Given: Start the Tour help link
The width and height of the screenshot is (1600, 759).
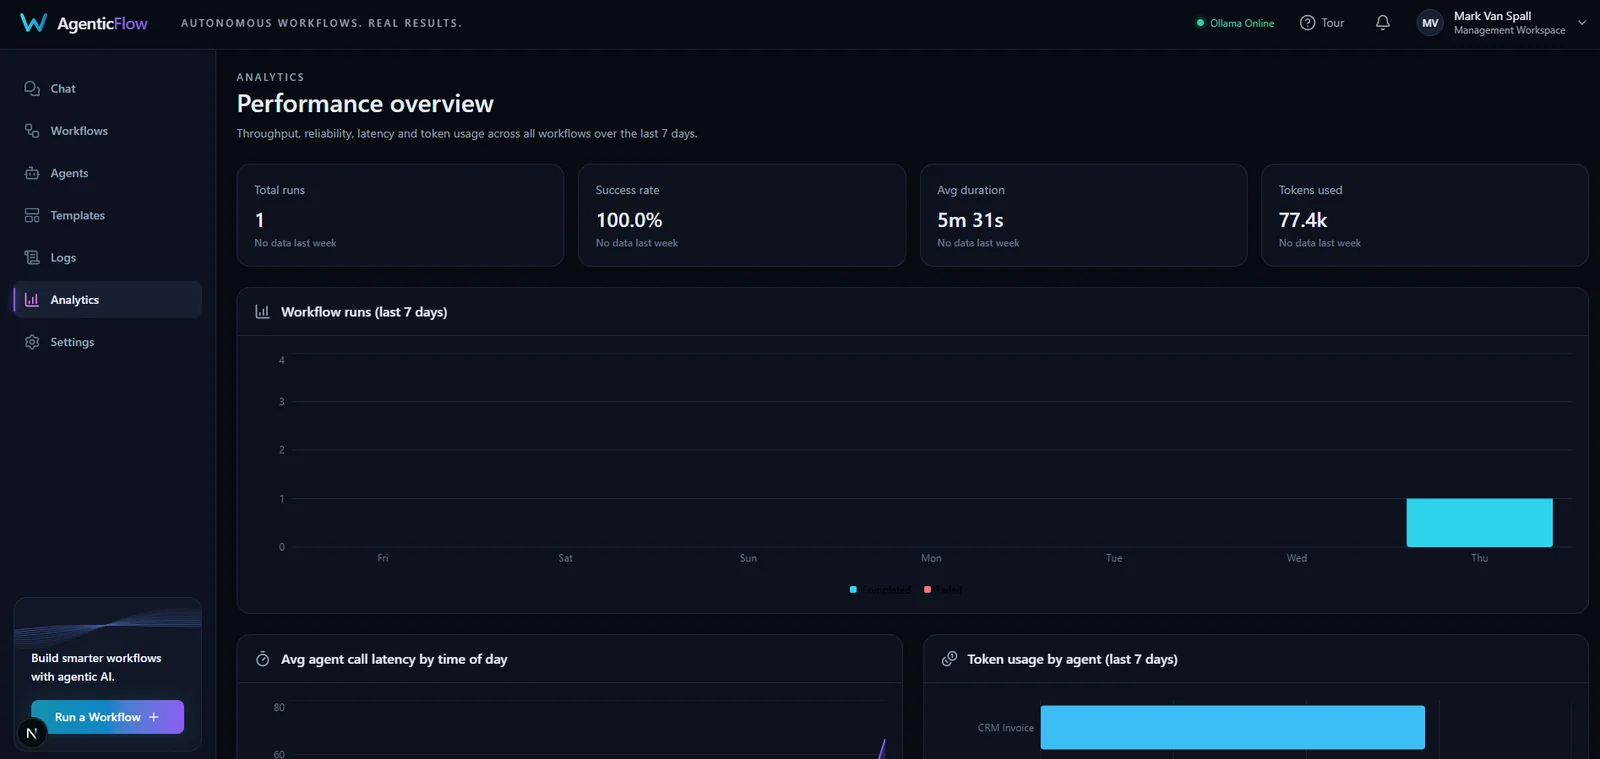Looking at the screenshot, I should 1322,23.
